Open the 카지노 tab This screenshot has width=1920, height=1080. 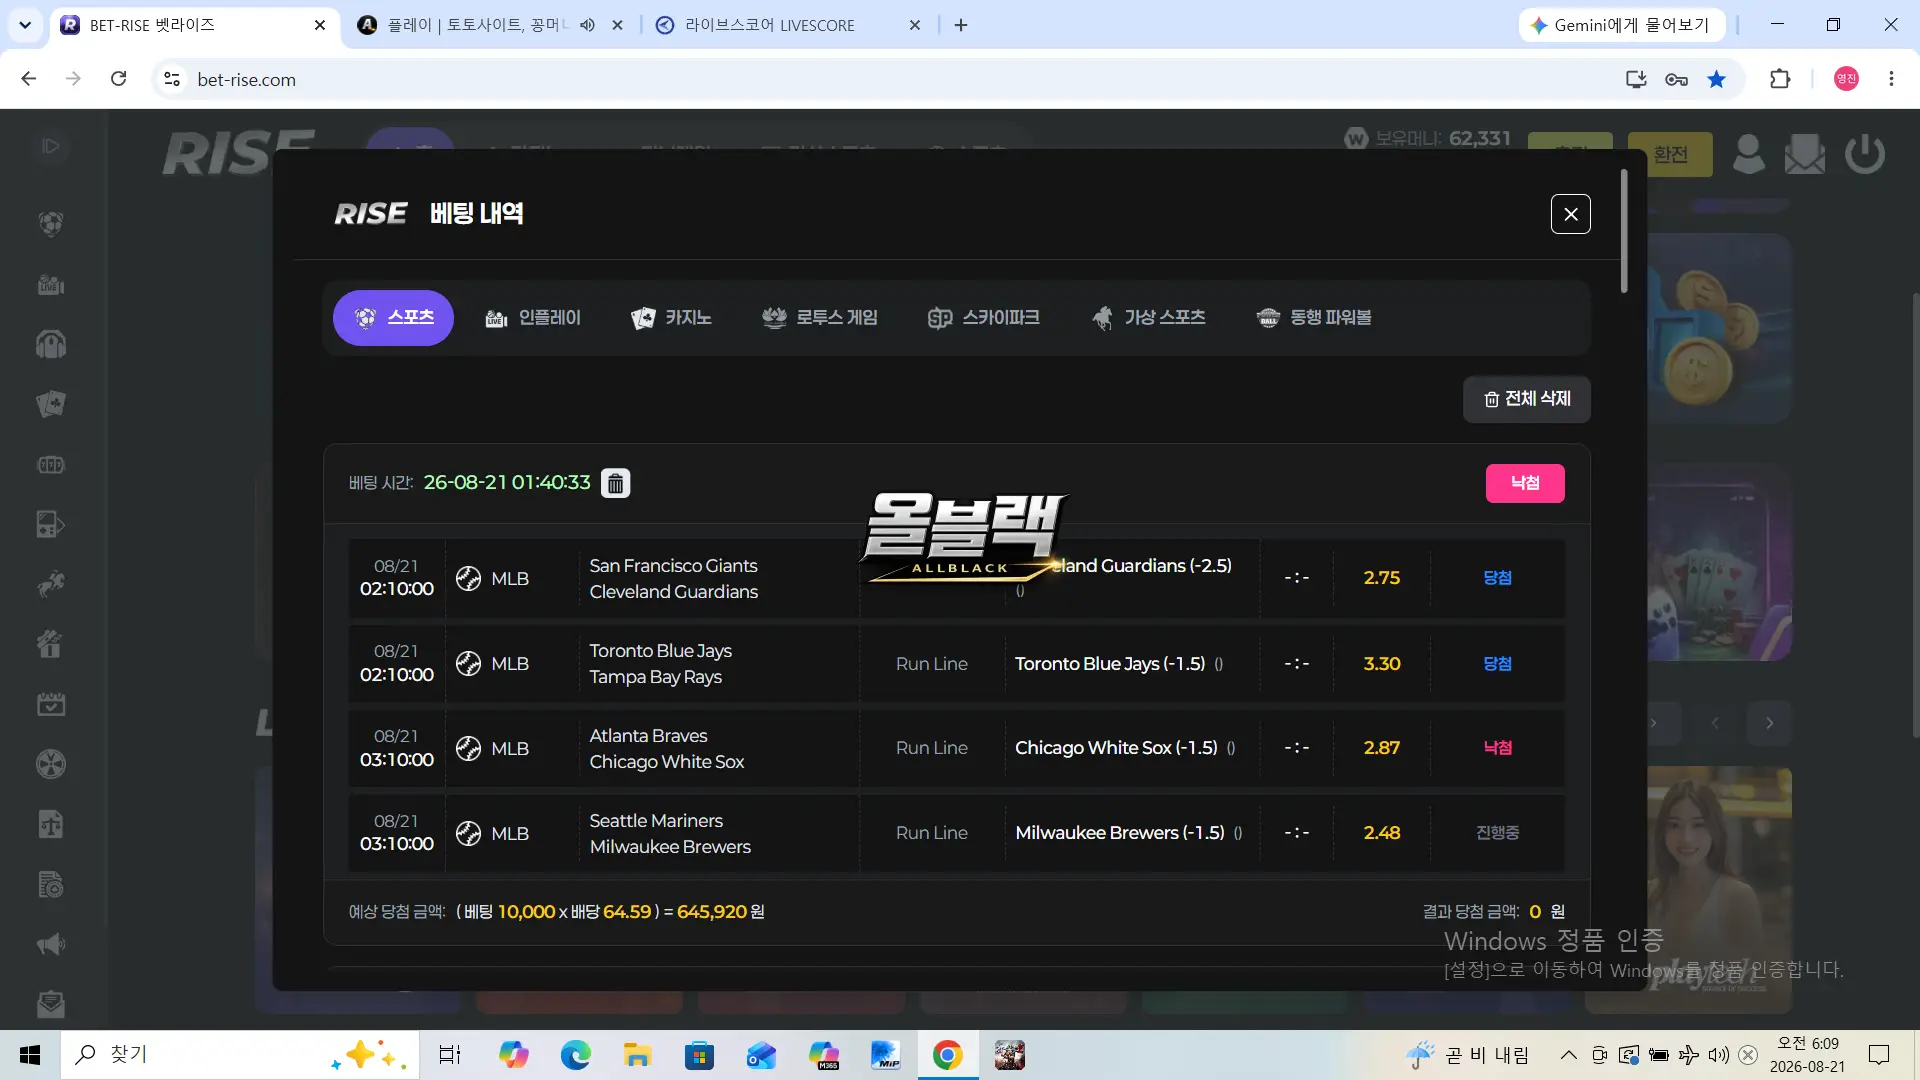tap(671, 318)
